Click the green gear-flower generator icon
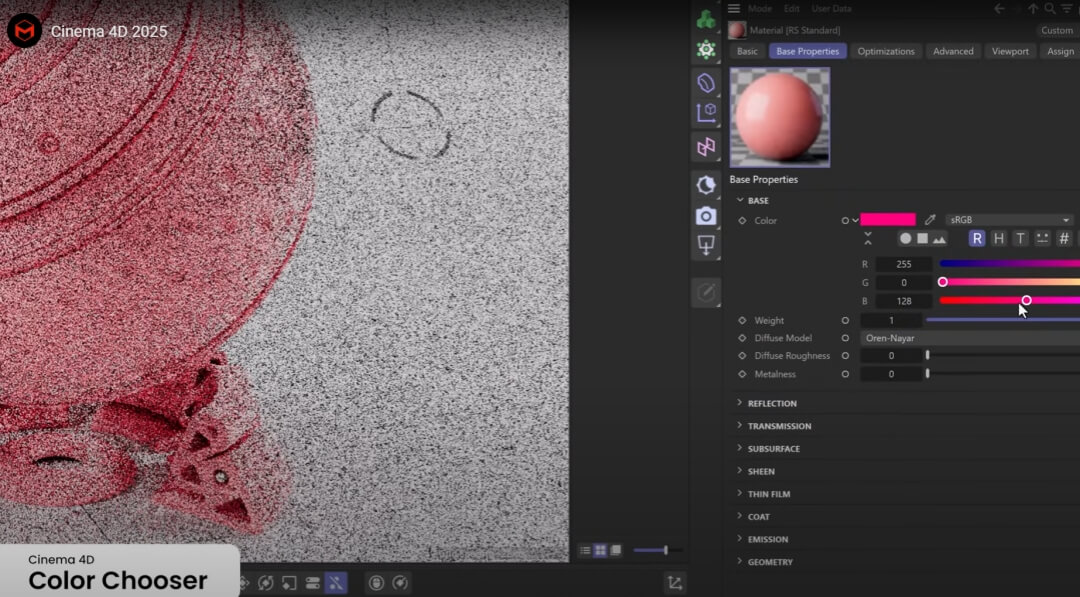The height and width of the screenshot is (597, 1080). 706,50
